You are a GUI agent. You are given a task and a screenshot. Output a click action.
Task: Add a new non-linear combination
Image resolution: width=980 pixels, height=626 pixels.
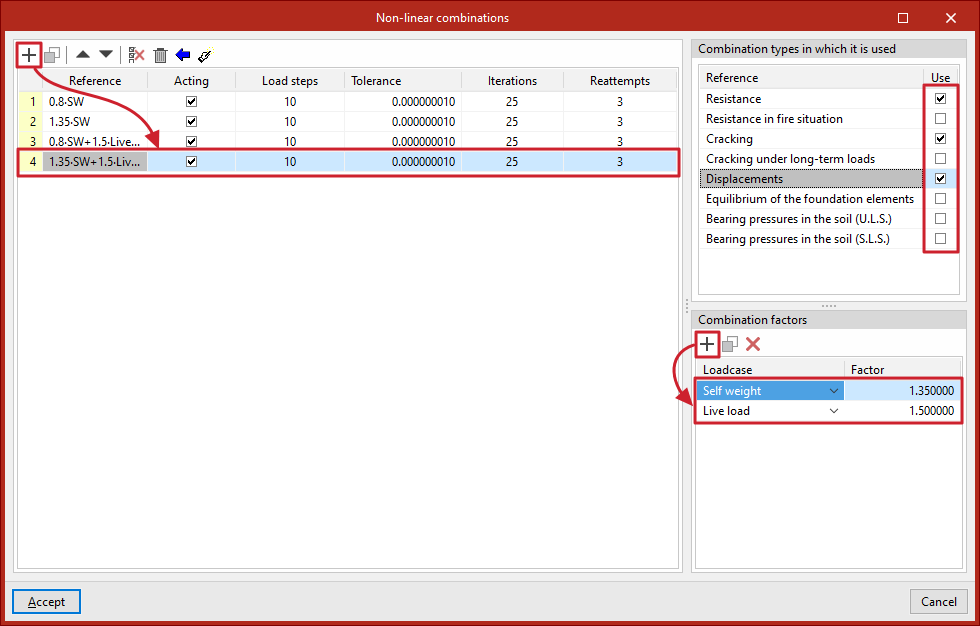click(29, 55)
